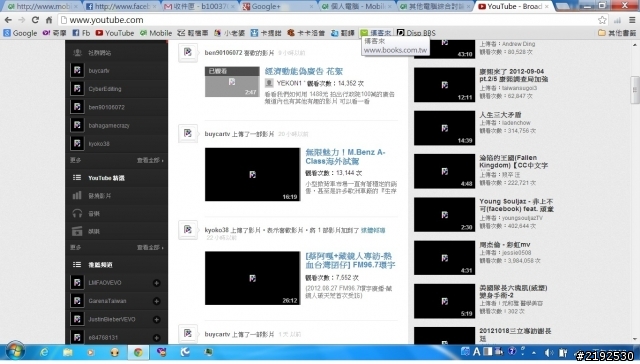Expand all subscriptions below kyoko38

150,160
